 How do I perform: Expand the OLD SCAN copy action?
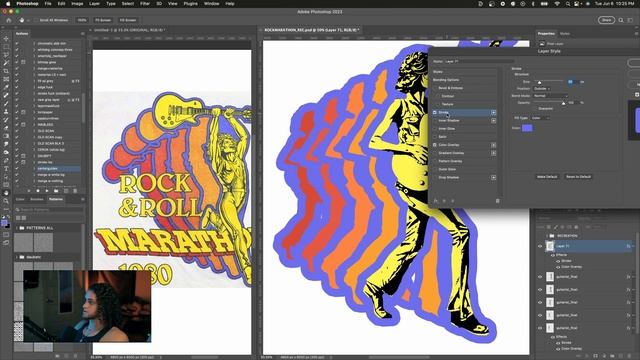click(34, 137)
